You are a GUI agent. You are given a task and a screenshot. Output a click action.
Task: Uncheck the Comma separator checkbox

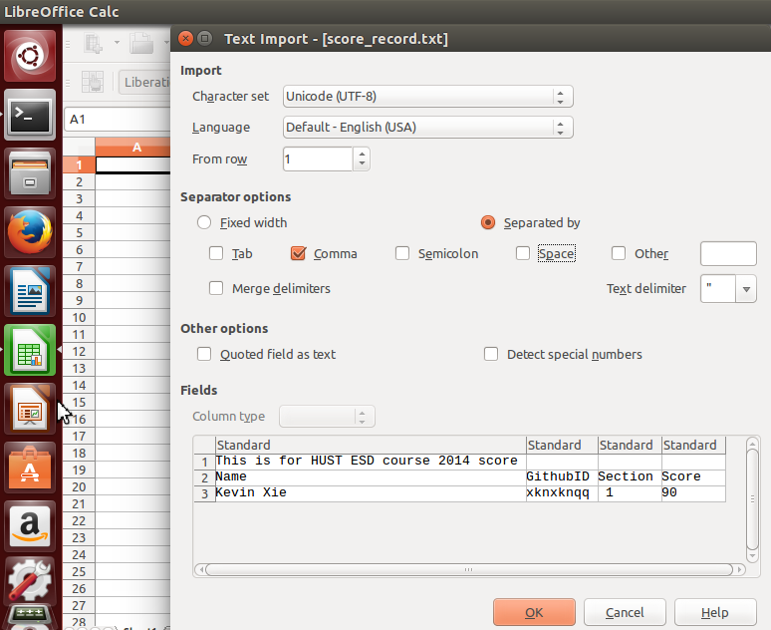[x=298, y=253]
